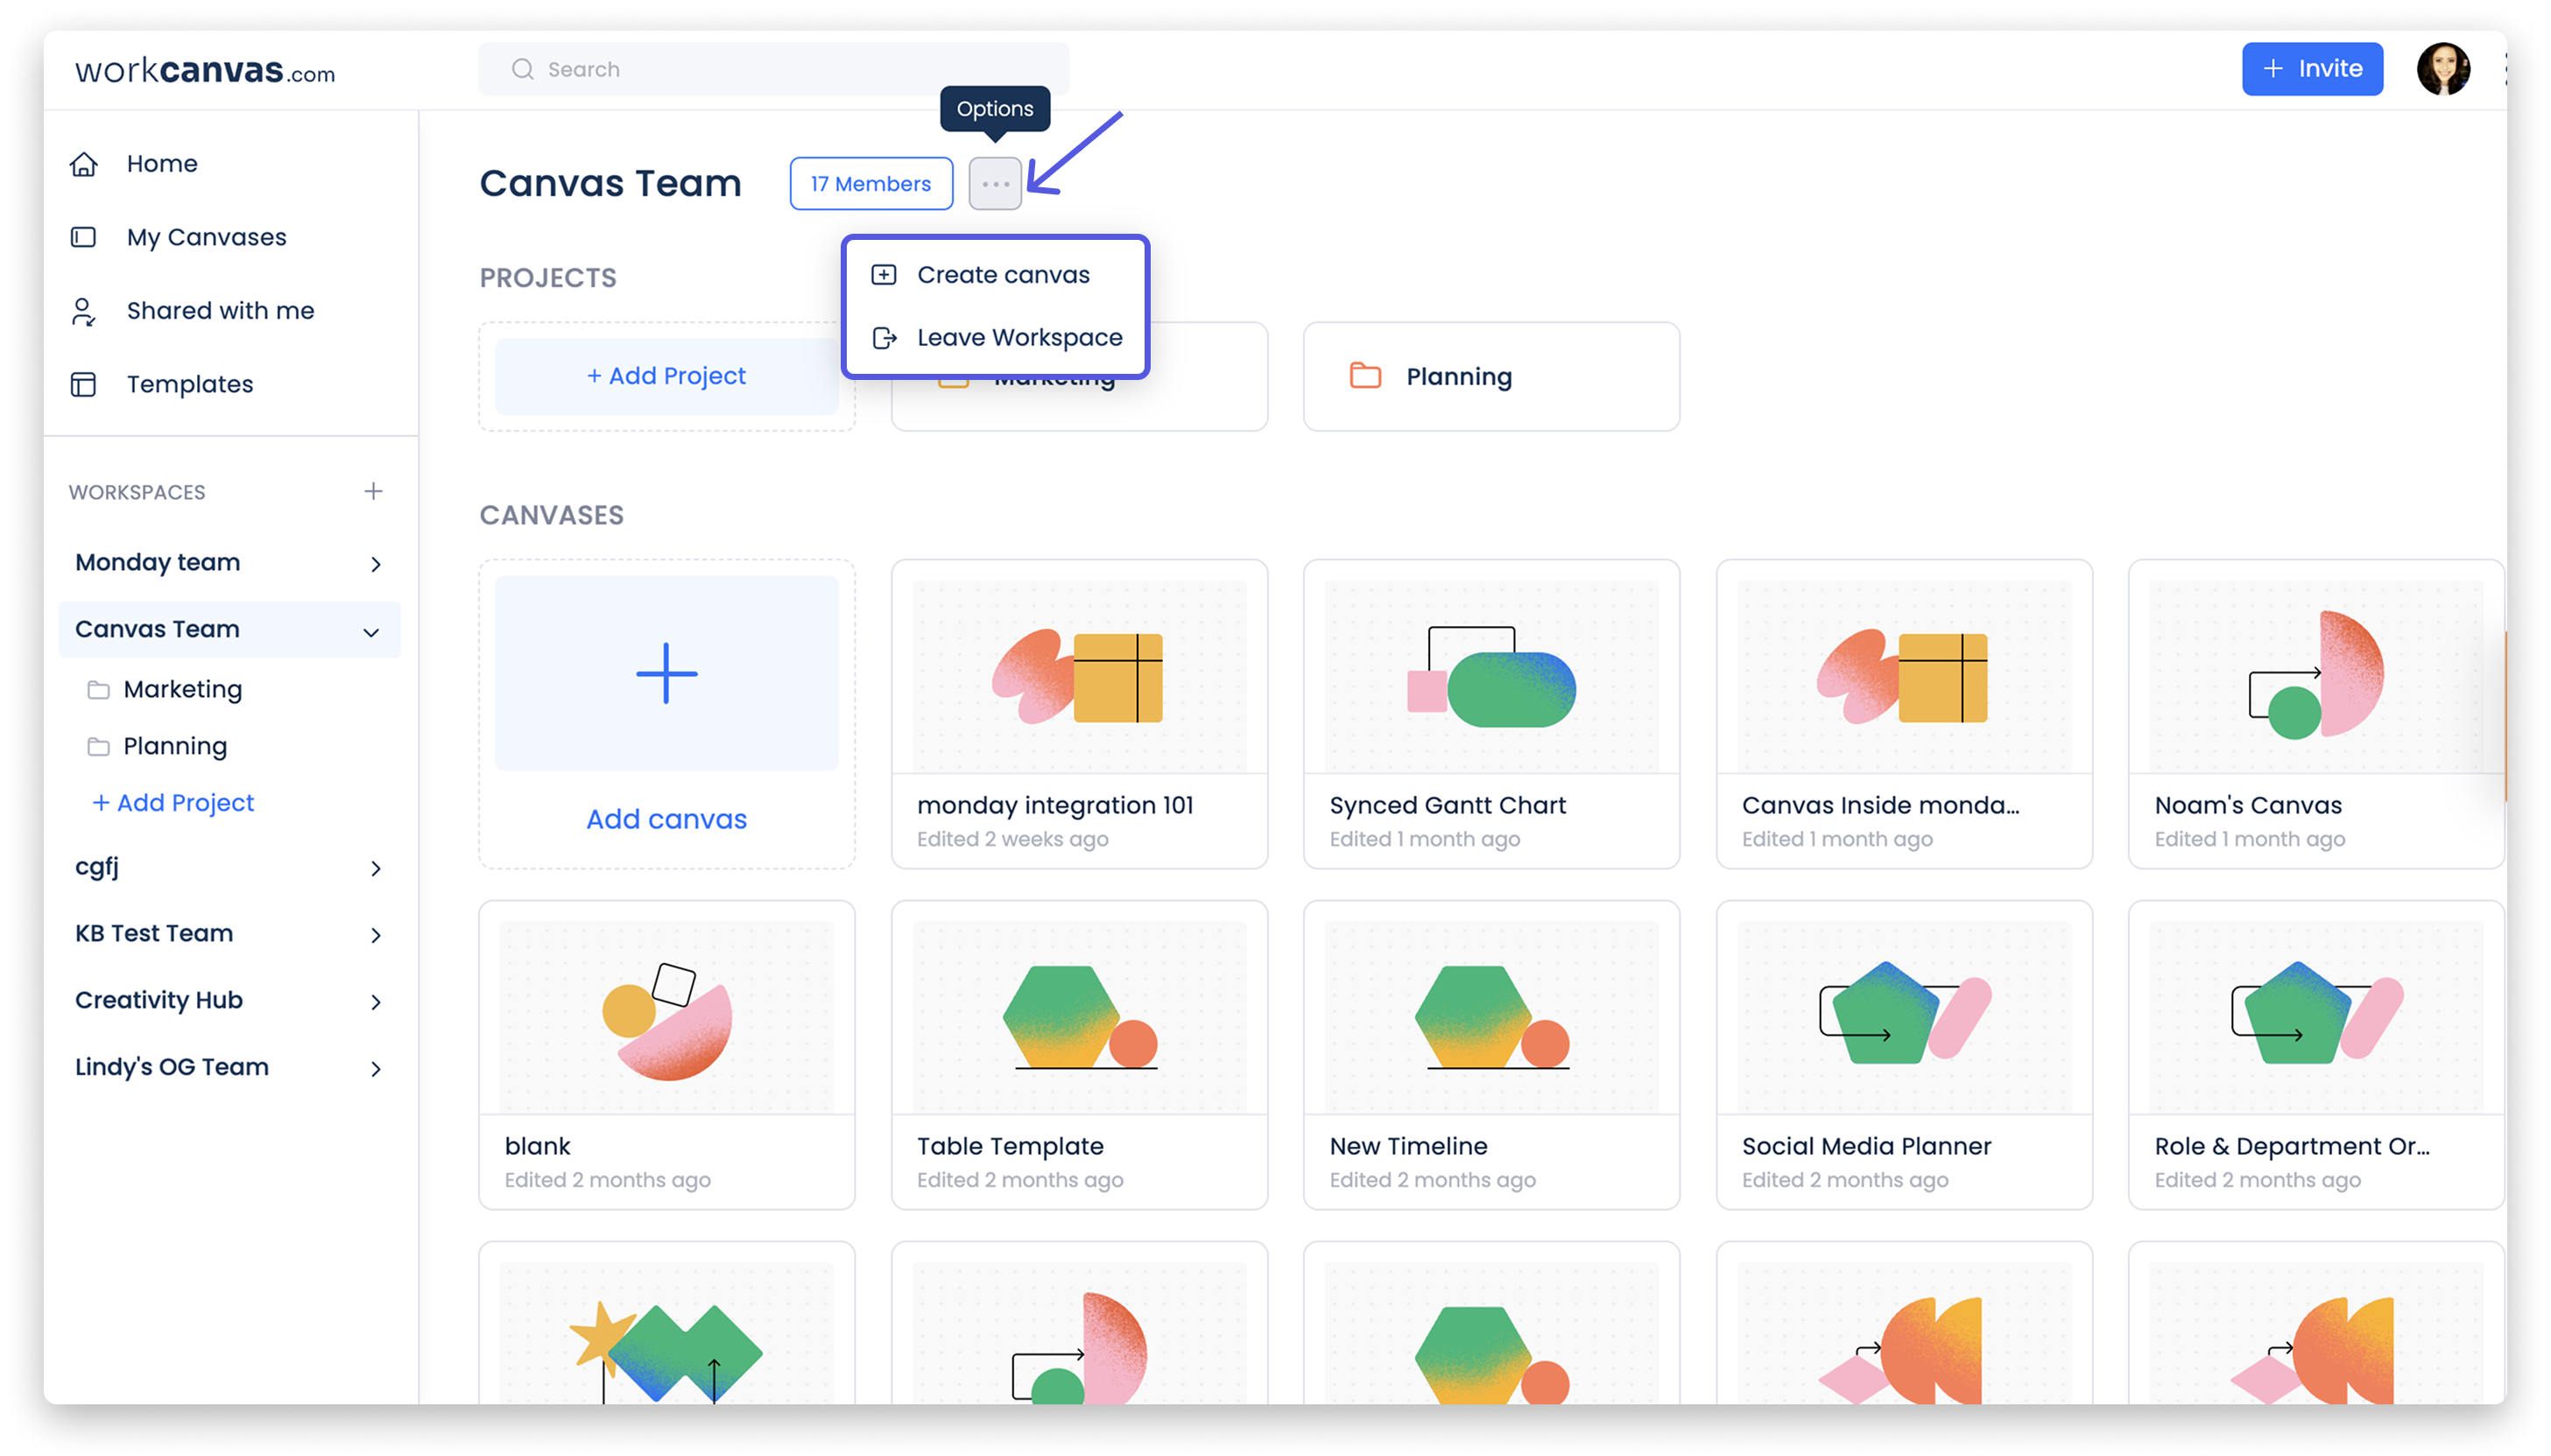This screenshot has height=1456, width=2551.
Task: Click the Templates layout icon
Action: [83, 384]
